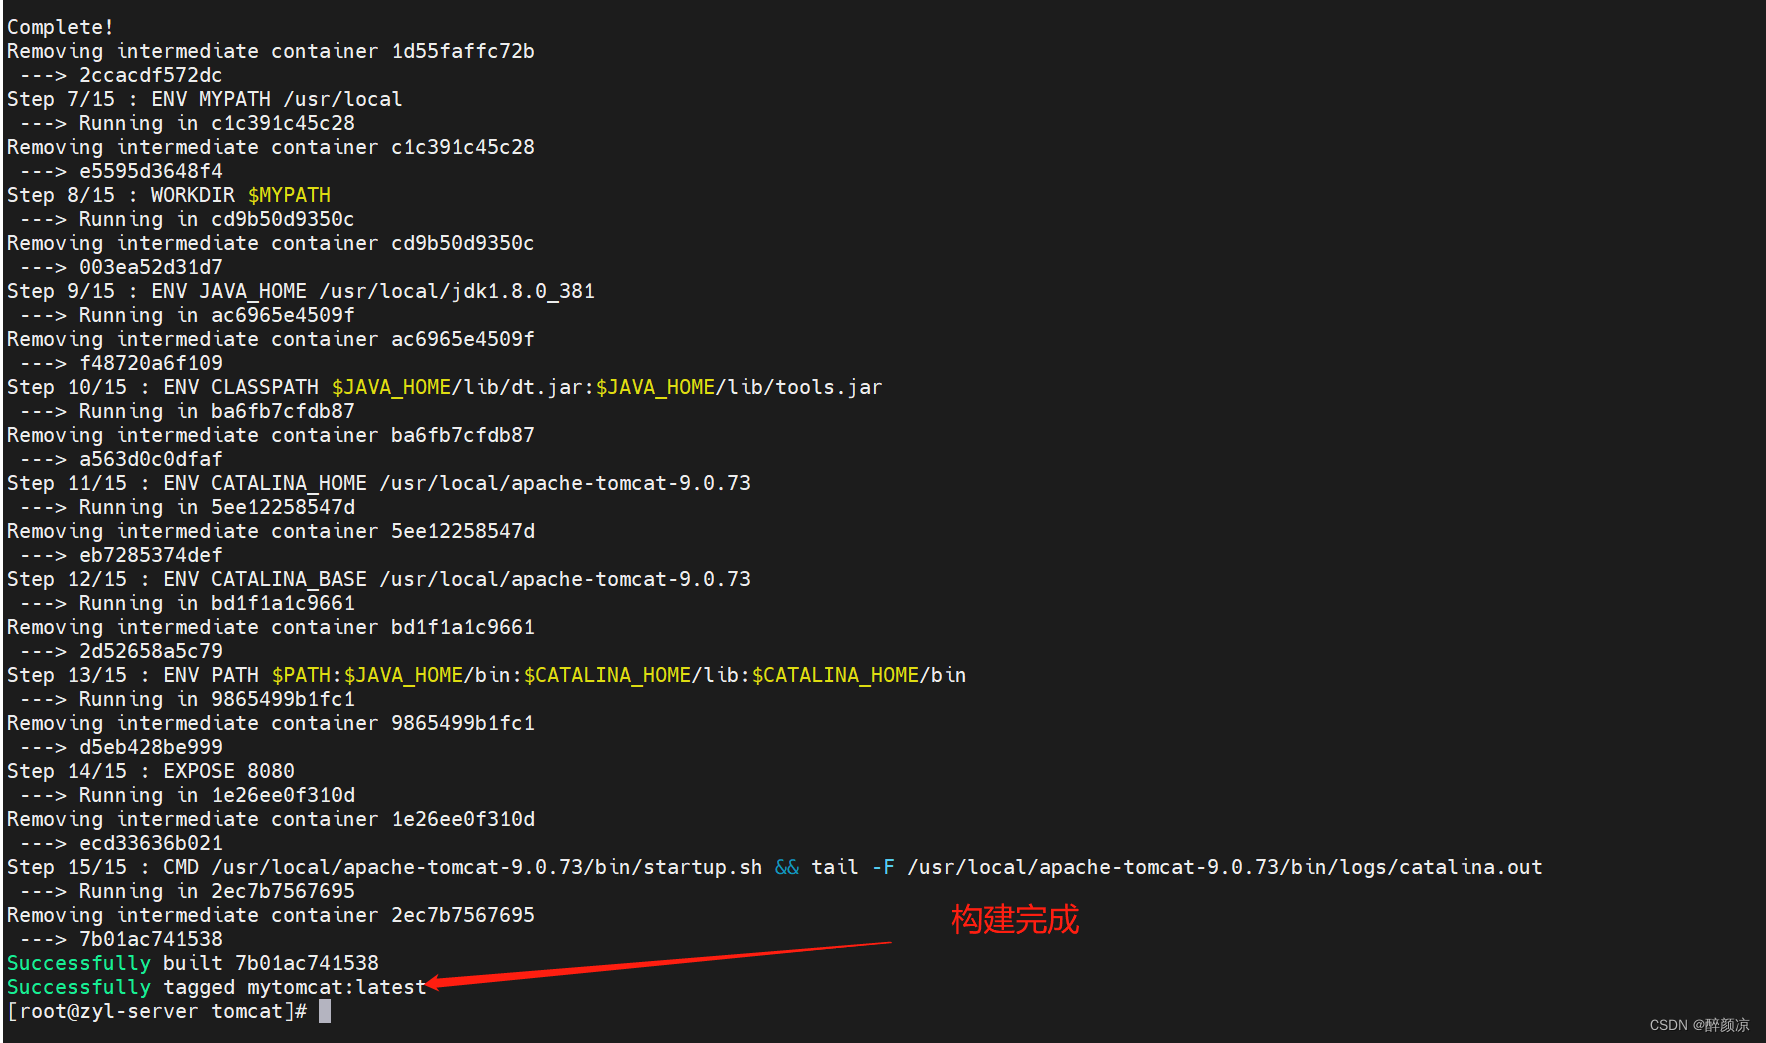This screenshot has height=1043, width=1766.
Task: Click the "Step 9/15 : ENV JAVA_HOME" line
Action: click(x=301, y=291)
